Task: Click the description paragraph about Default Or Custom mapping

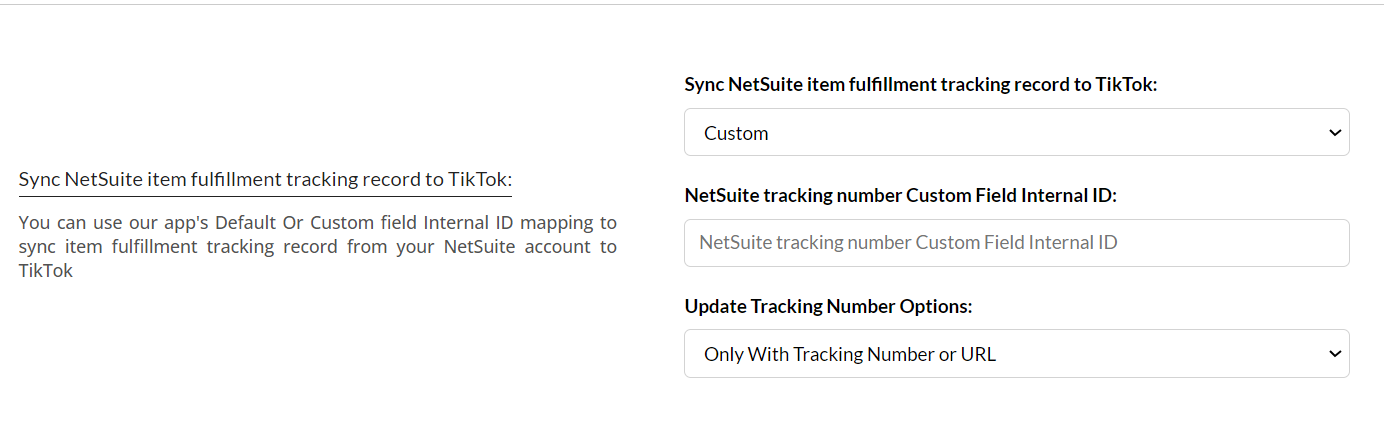Action: pyautogui.click(x=317, y=246)
